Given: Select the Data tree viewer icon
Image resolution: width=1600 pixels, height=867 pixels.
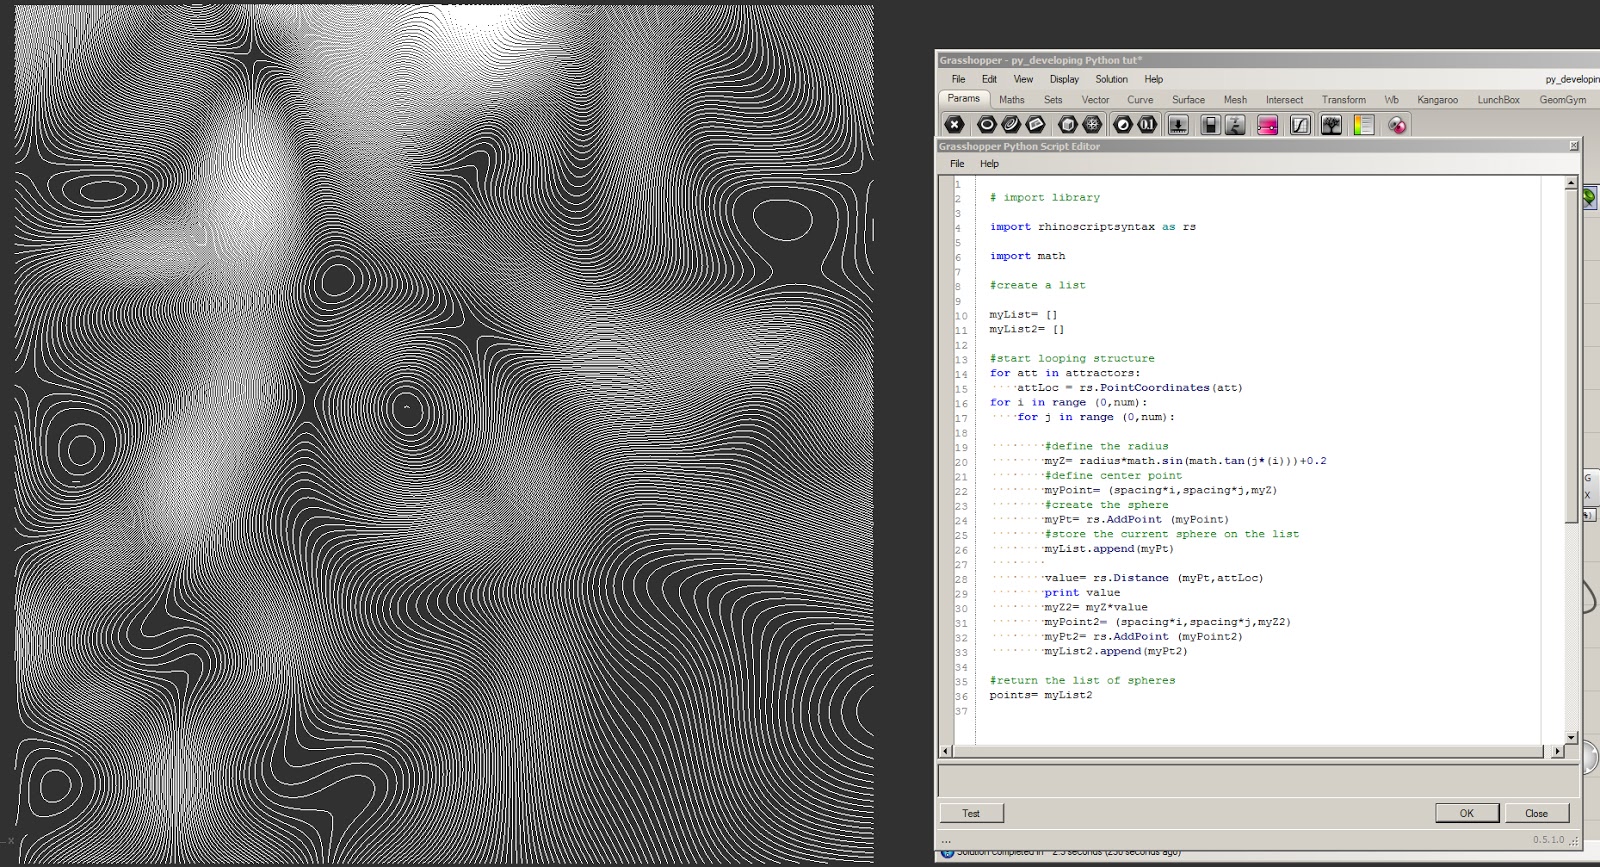Looking at the screenshot, I should 1331,124.
